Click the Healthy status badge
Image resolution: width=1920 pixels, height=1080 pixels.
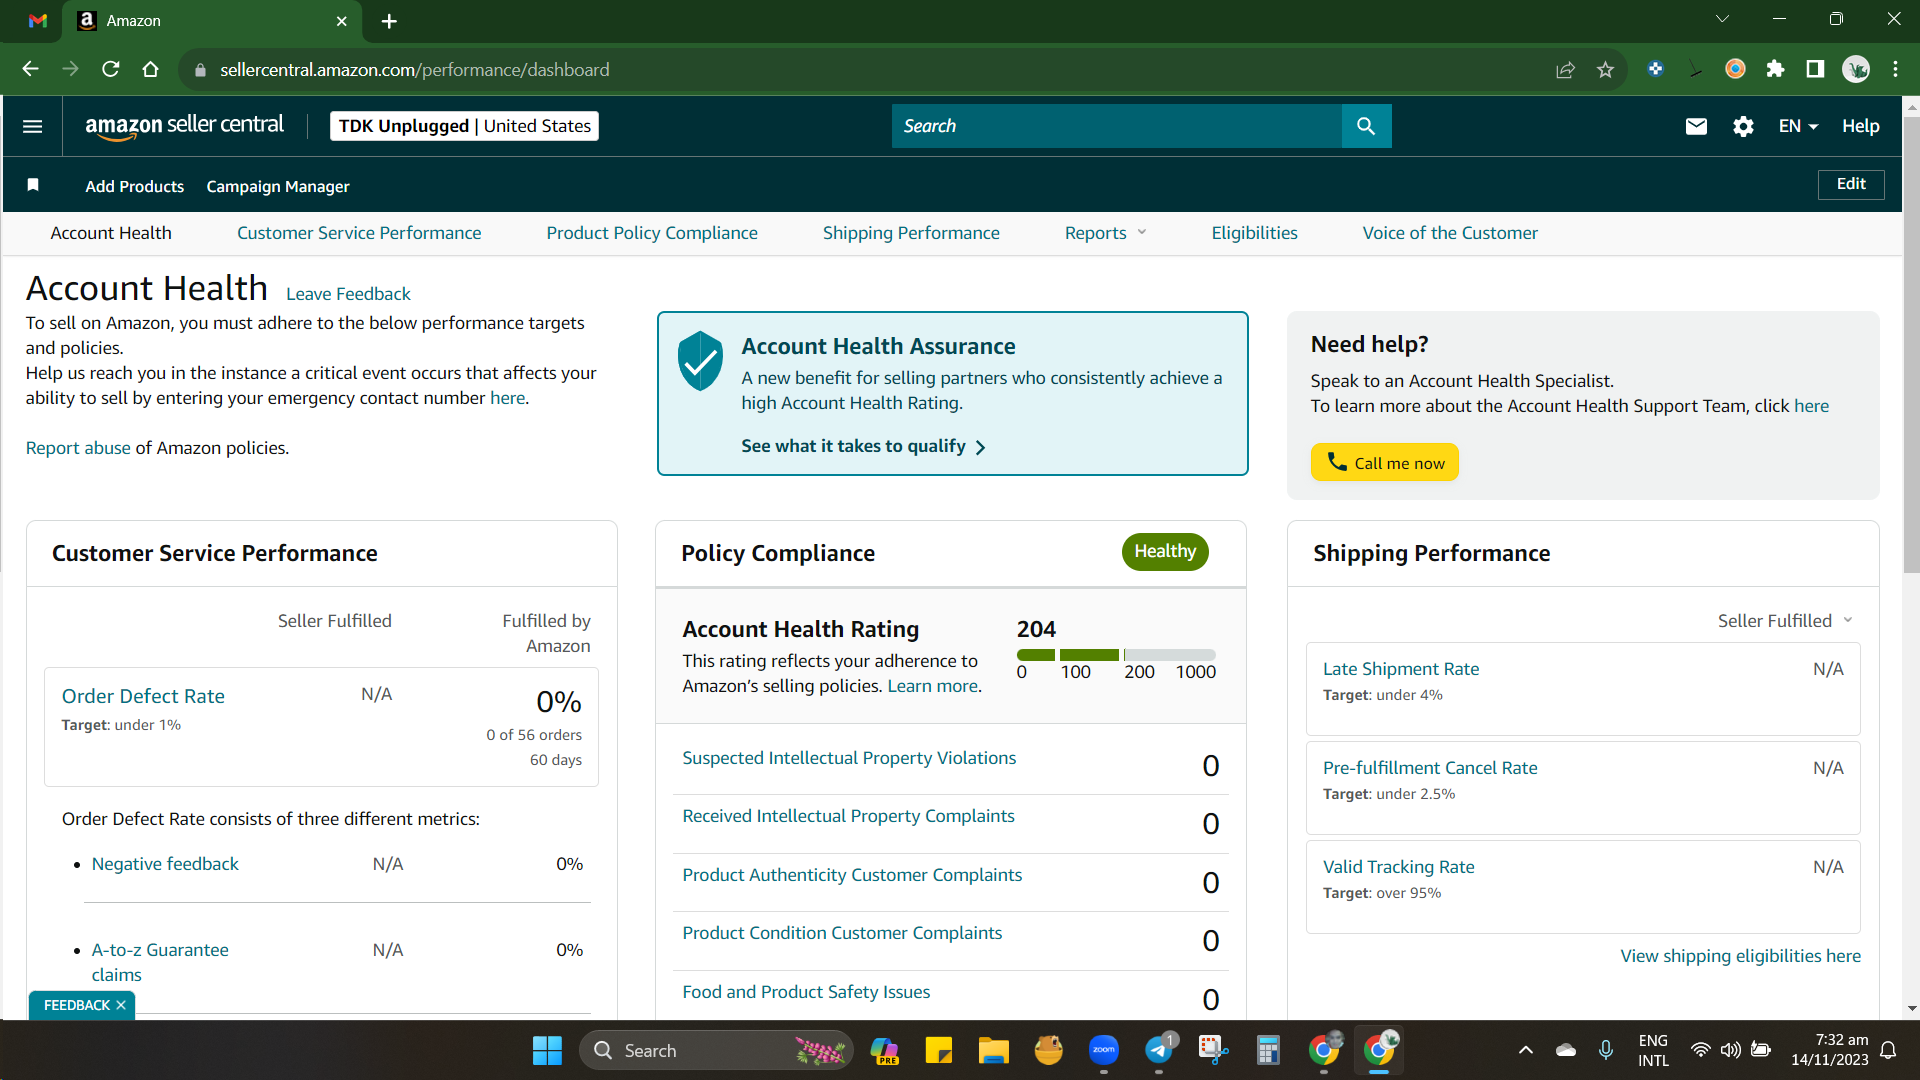coord(1165,552)
